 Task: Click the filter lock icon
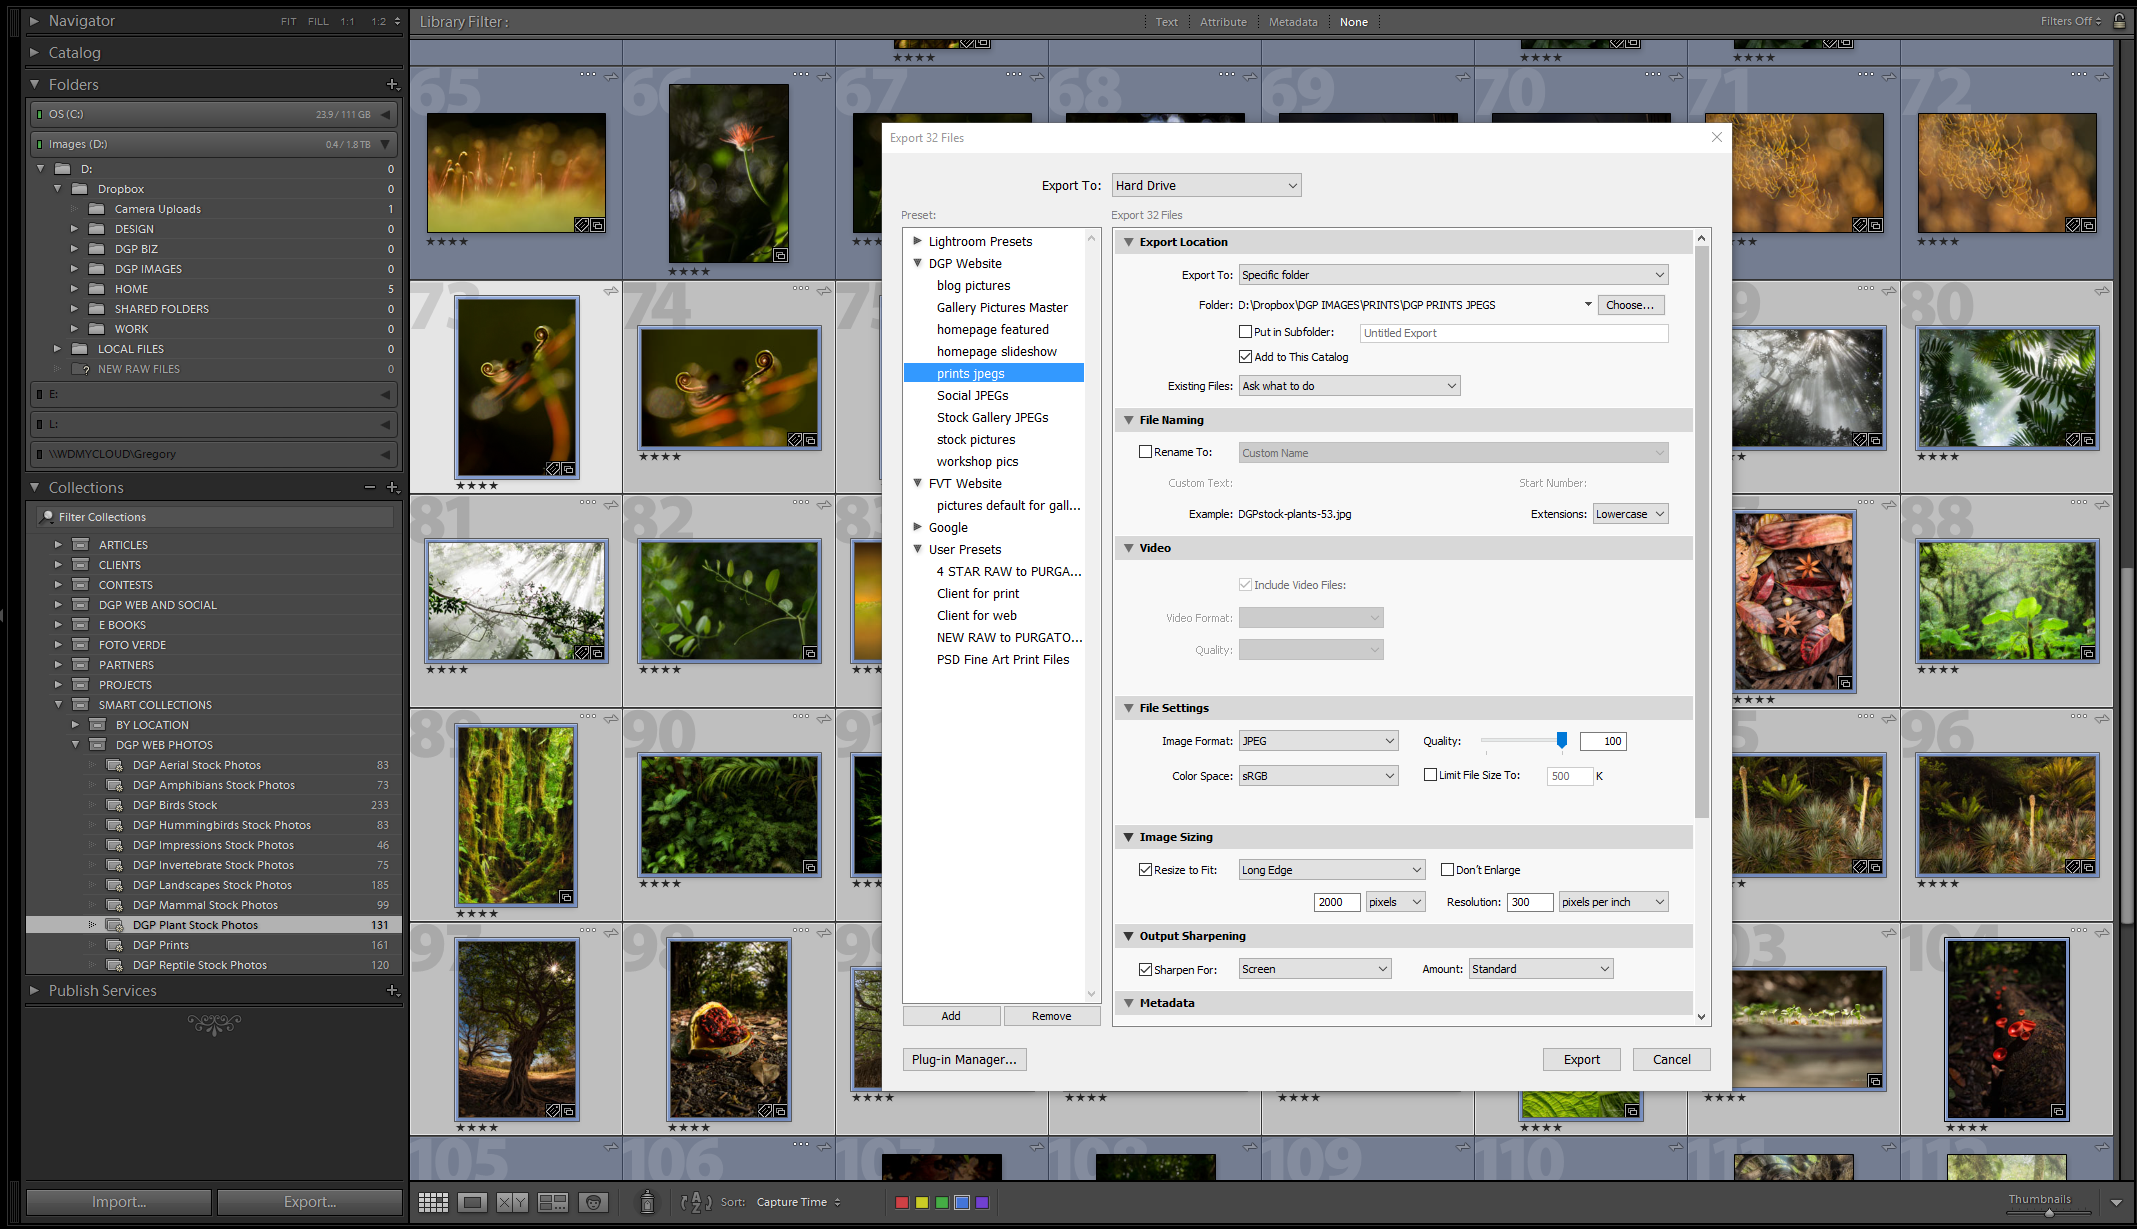(2119, 21)
